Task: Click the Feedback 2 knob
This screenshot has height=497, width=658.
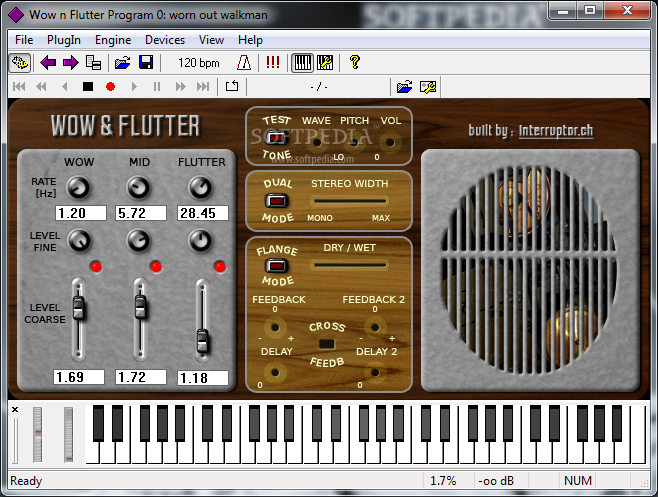Action: [x=375, y=327]
